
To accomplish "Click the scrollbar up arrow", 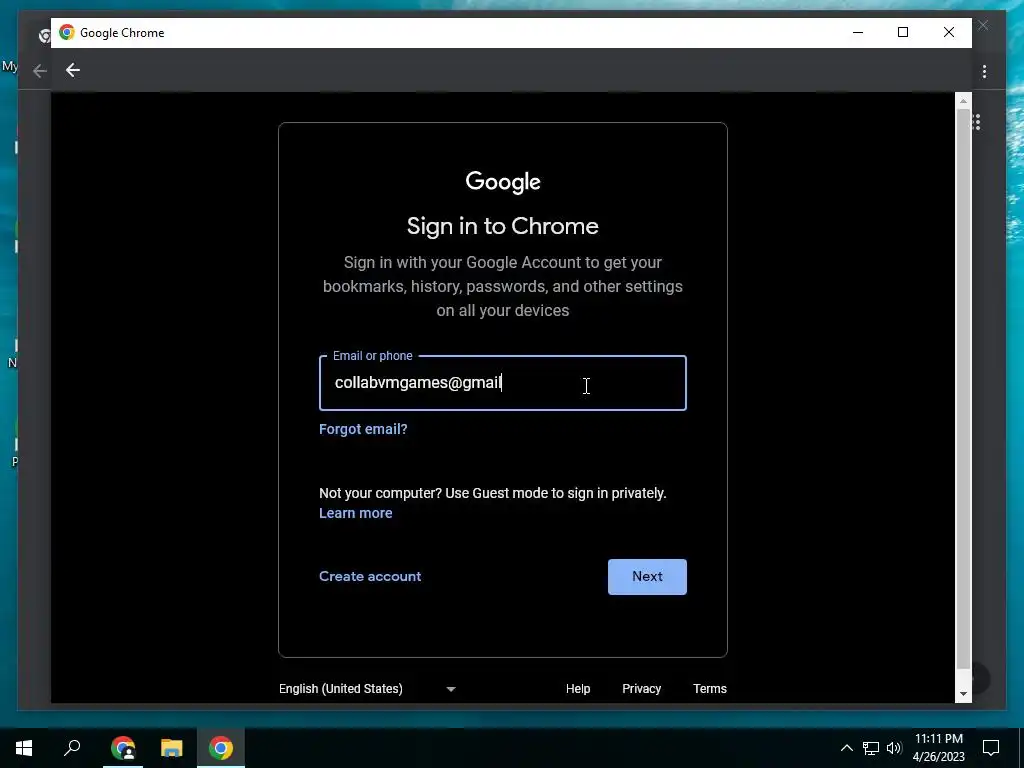I will [x=963, y=101].
